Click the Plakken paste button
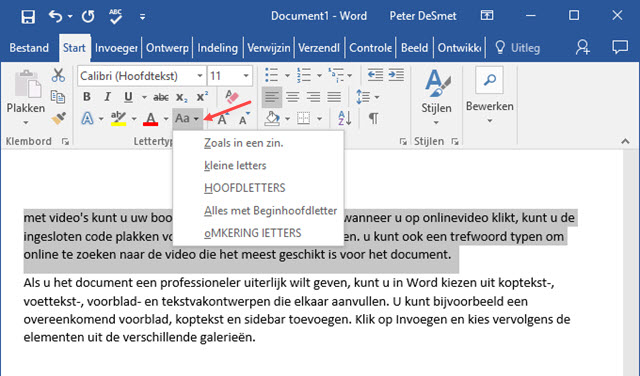Screen dimensions: 640x376 point(26,97)
